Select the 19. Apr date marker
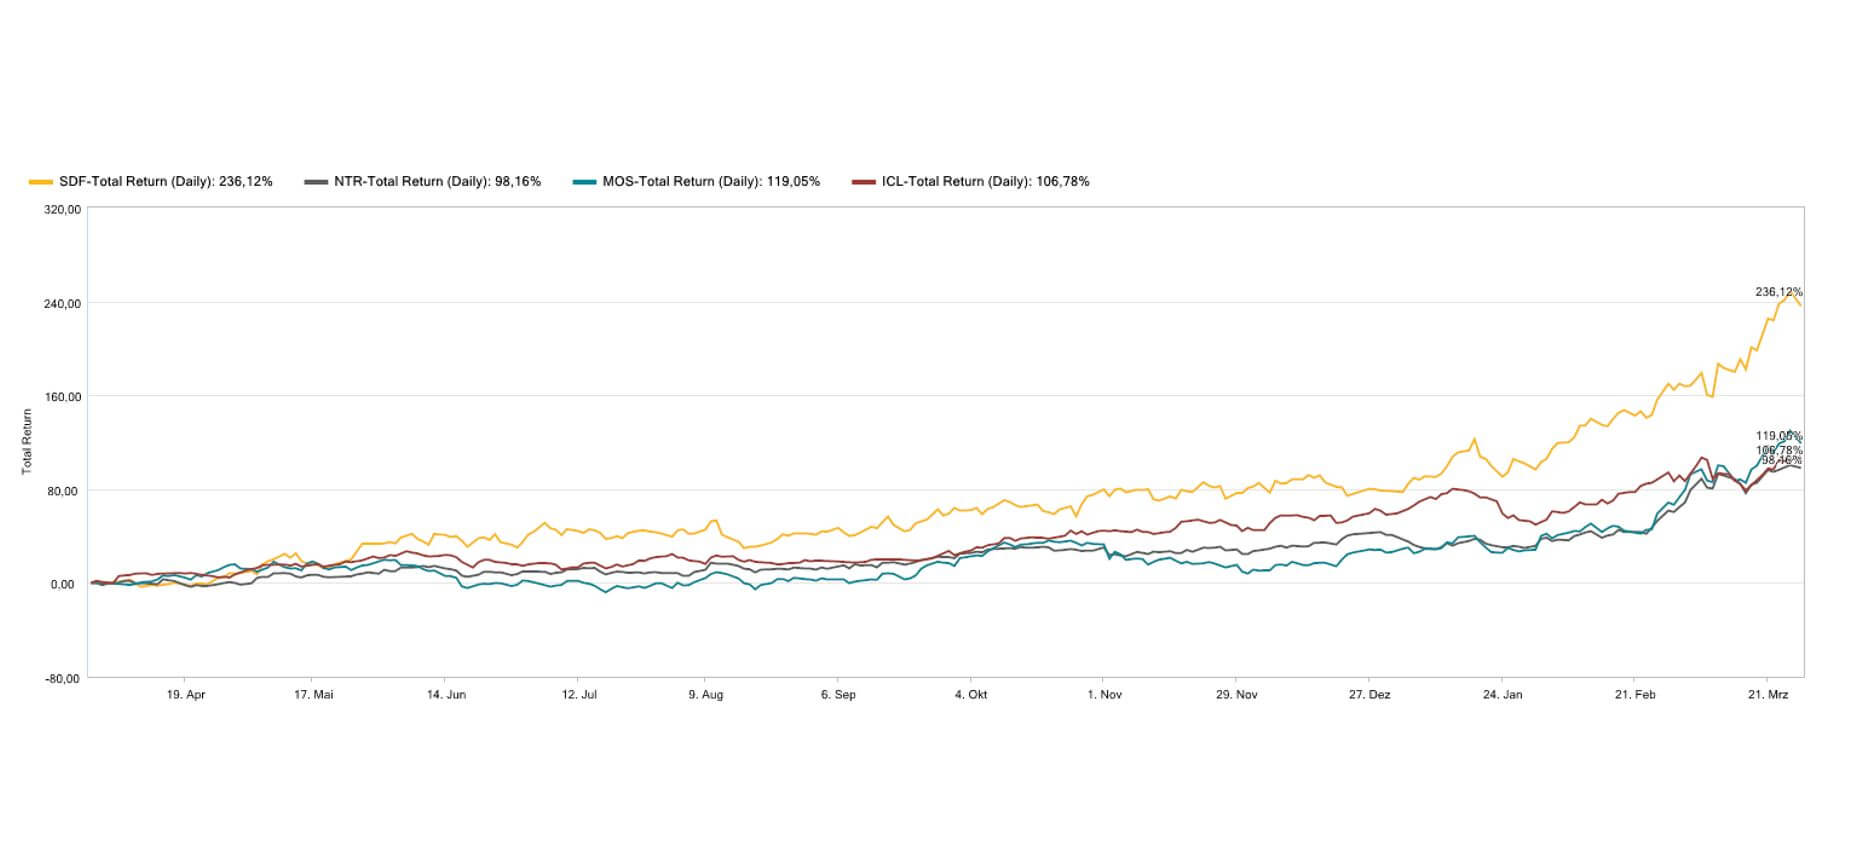The width and height of the screenshot is (1856, 867). (186, 695)
